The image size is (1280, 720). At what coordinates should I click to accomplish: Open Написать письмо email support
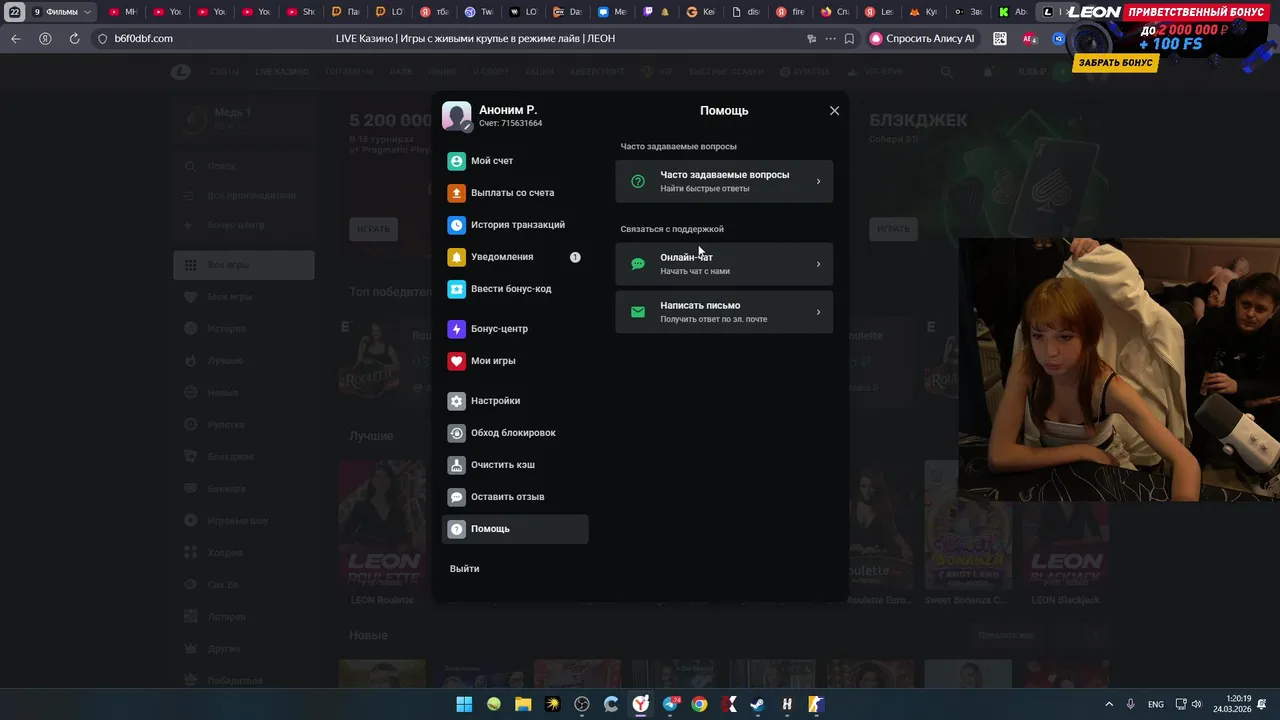pyautogui.click(x=724, y=312)
